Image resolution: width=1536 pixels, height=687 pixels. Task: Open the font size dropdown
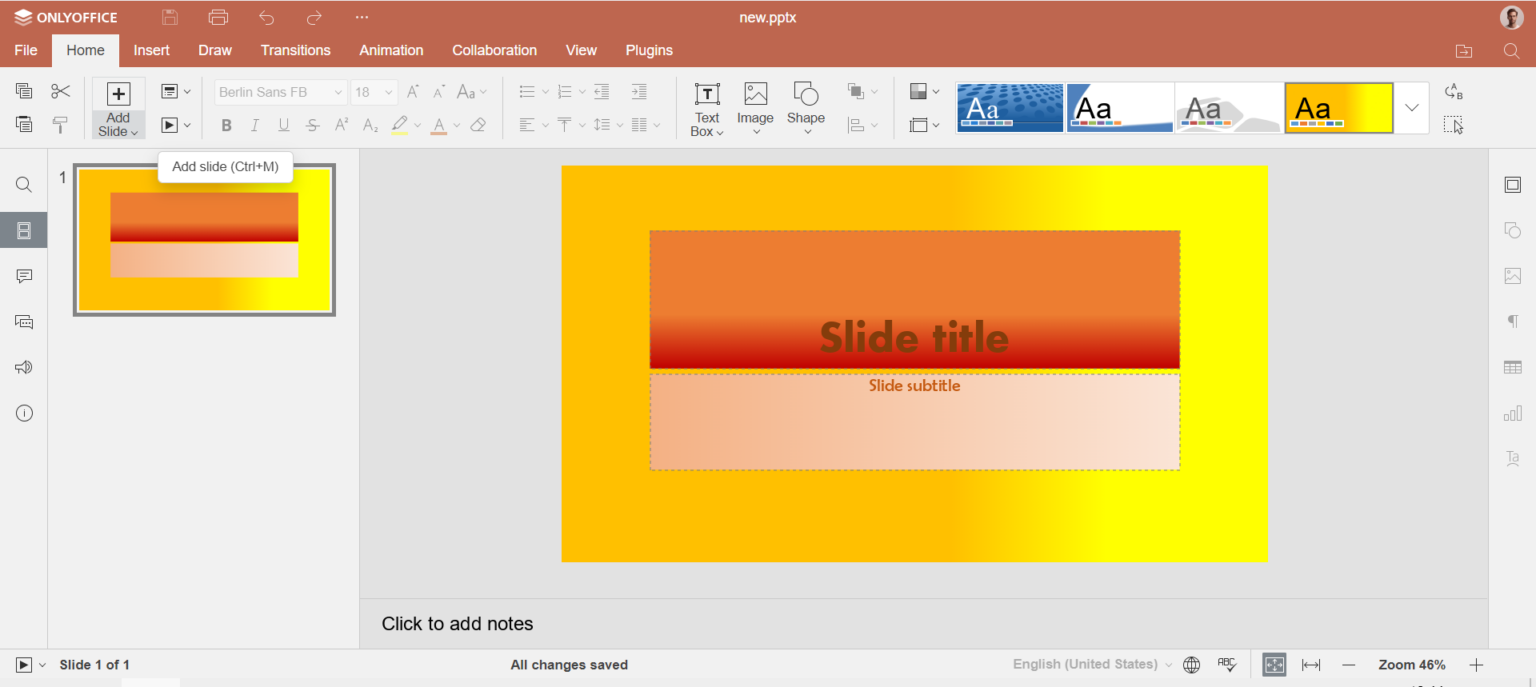[388, 92]
